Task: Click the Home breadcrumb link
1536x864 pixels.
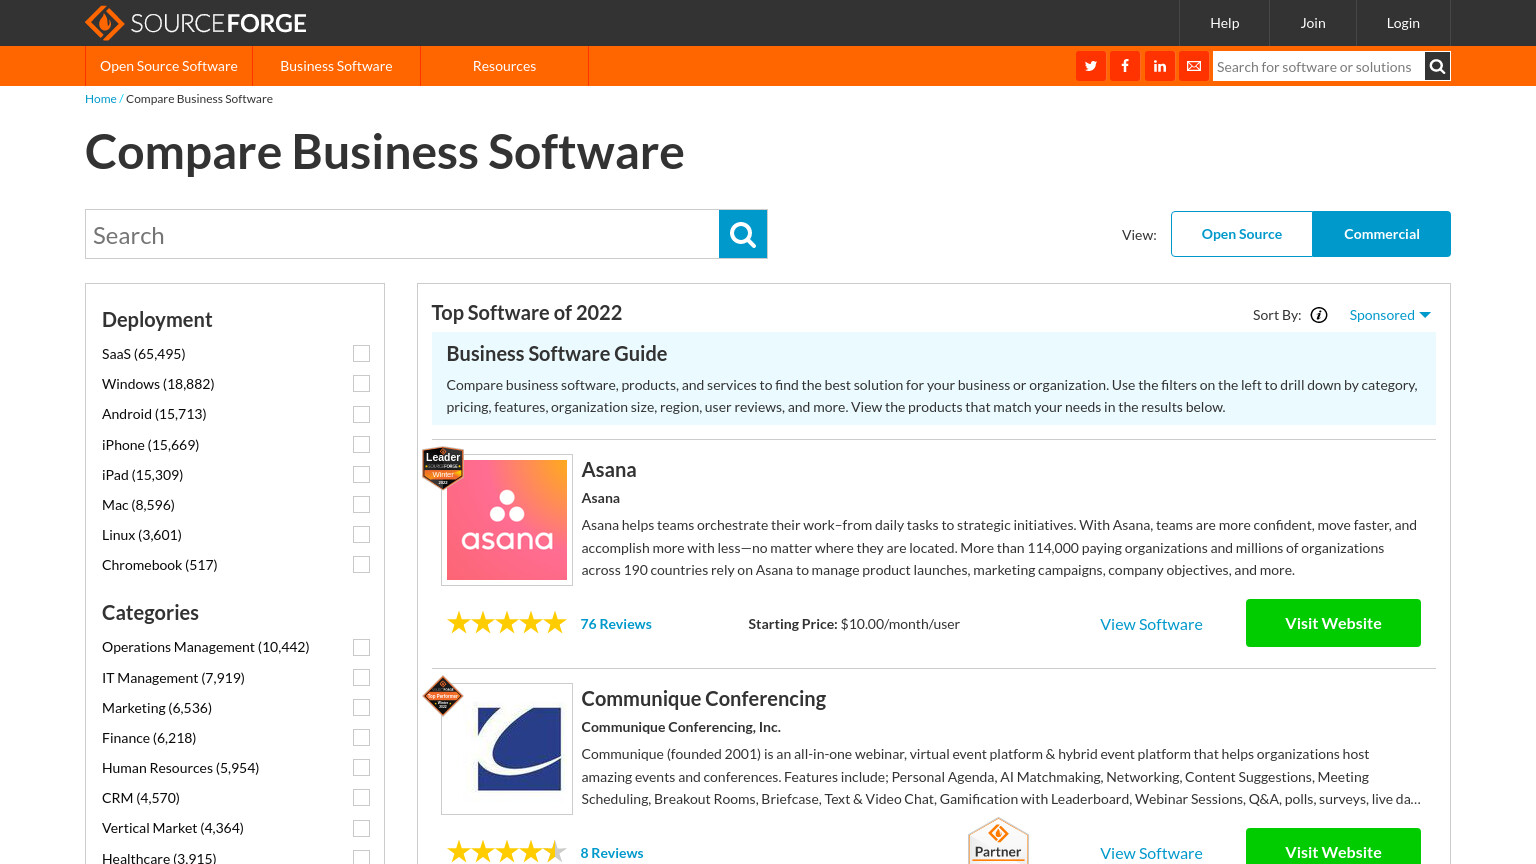Action: click(x=100, y=99)
